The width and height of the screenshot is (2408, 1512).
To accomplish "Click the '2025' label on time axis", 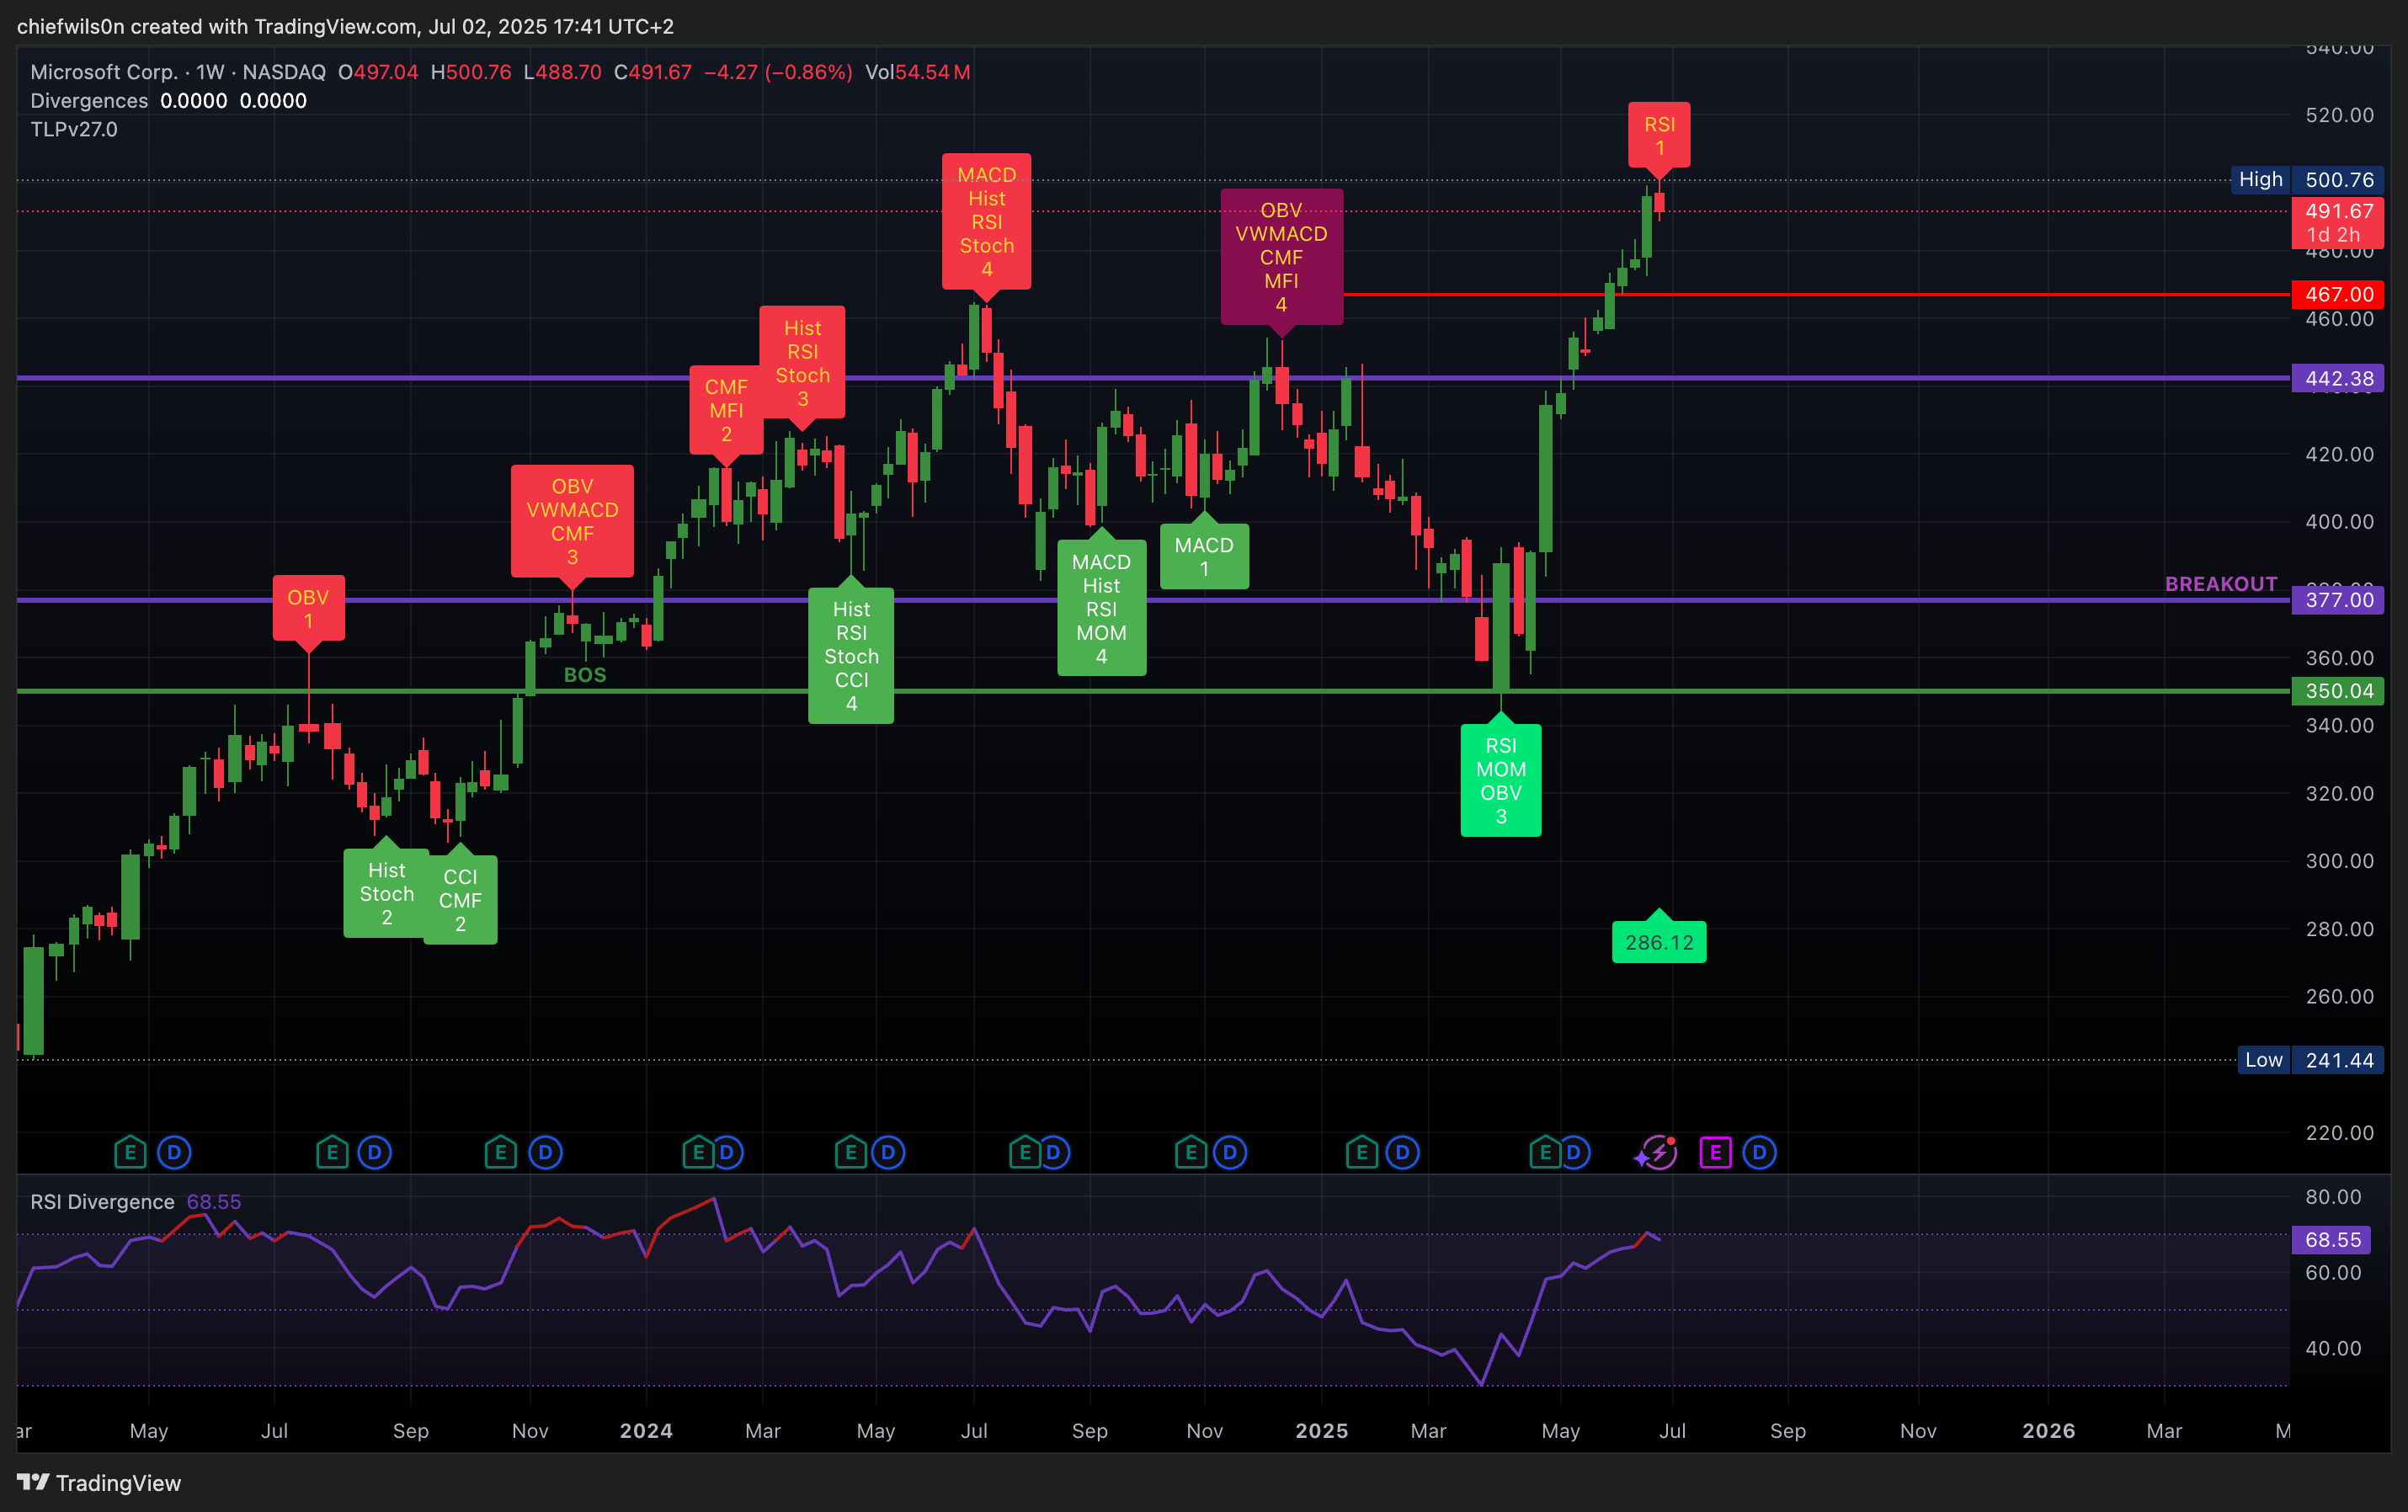I will 1322,1431.
